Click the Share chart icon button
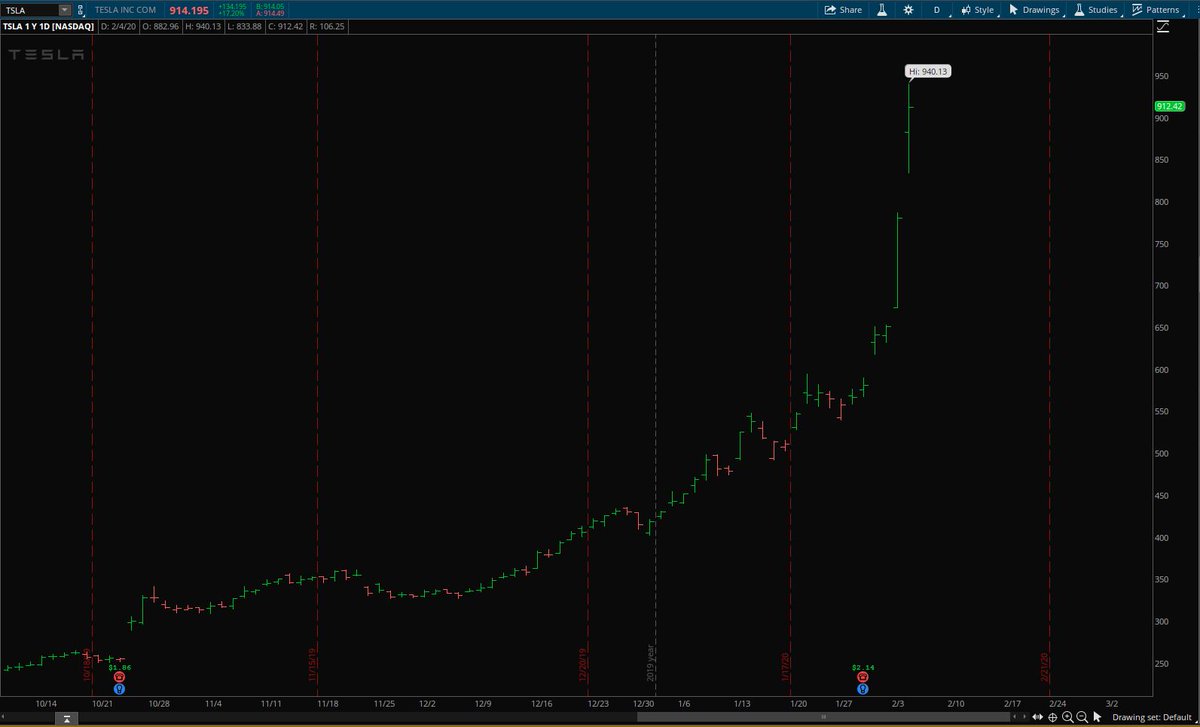This screenshot has width=1200, height=727. [x=842, y=9]
